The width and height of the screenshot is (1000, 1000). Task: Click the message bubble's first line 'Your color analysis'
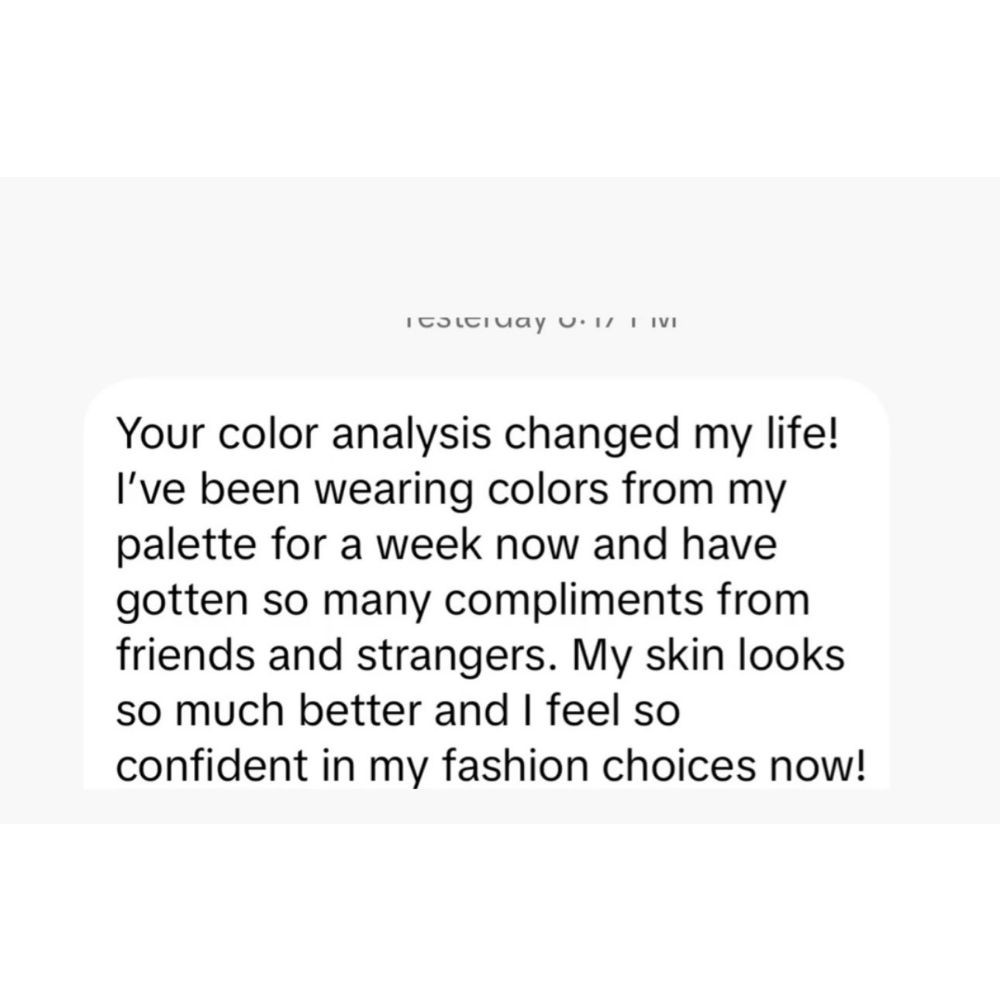(304, 434)
